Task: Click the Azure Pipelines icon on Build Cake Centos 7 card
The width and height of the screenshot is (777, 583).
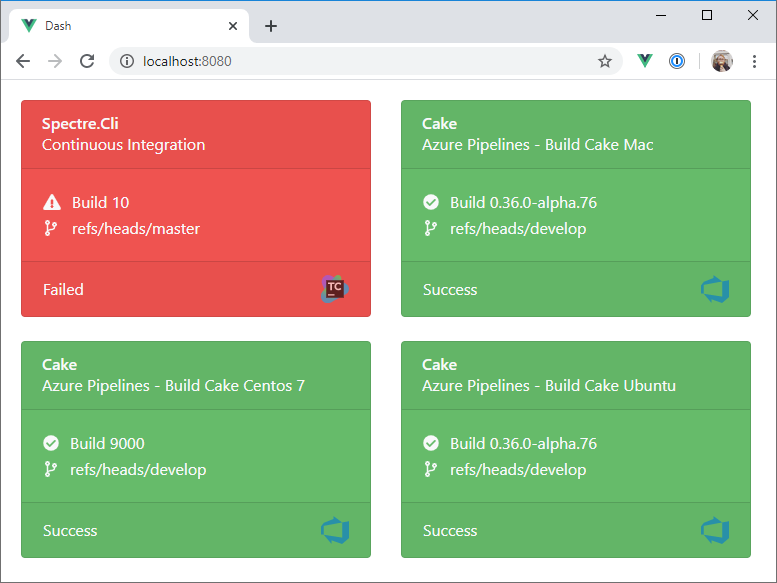Action: [x=335, y=530]
